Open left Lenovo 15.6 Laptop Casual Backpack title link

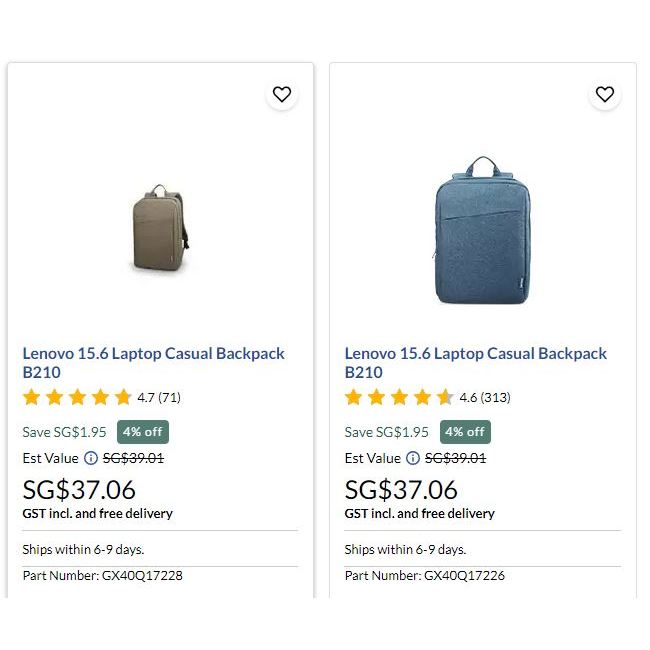[x=153, y=362]
